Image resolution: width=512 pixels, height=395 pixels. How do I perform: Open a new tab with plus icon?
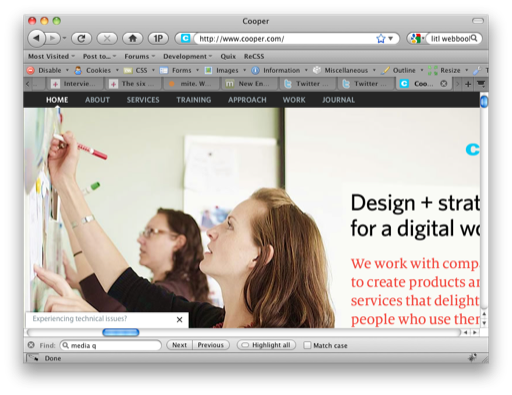[468, 84]
